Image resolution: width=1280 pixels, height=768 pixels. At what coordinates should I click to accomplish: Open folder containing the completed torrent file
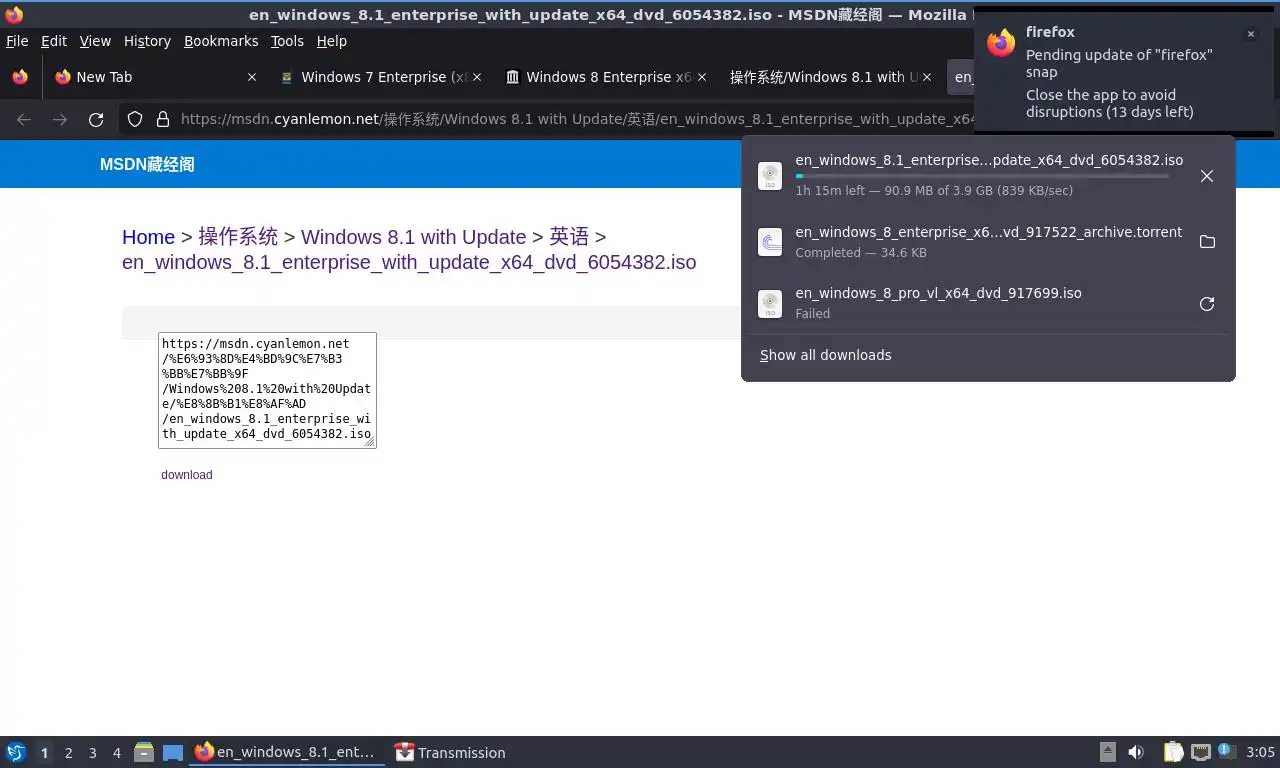click(1207, 242)
